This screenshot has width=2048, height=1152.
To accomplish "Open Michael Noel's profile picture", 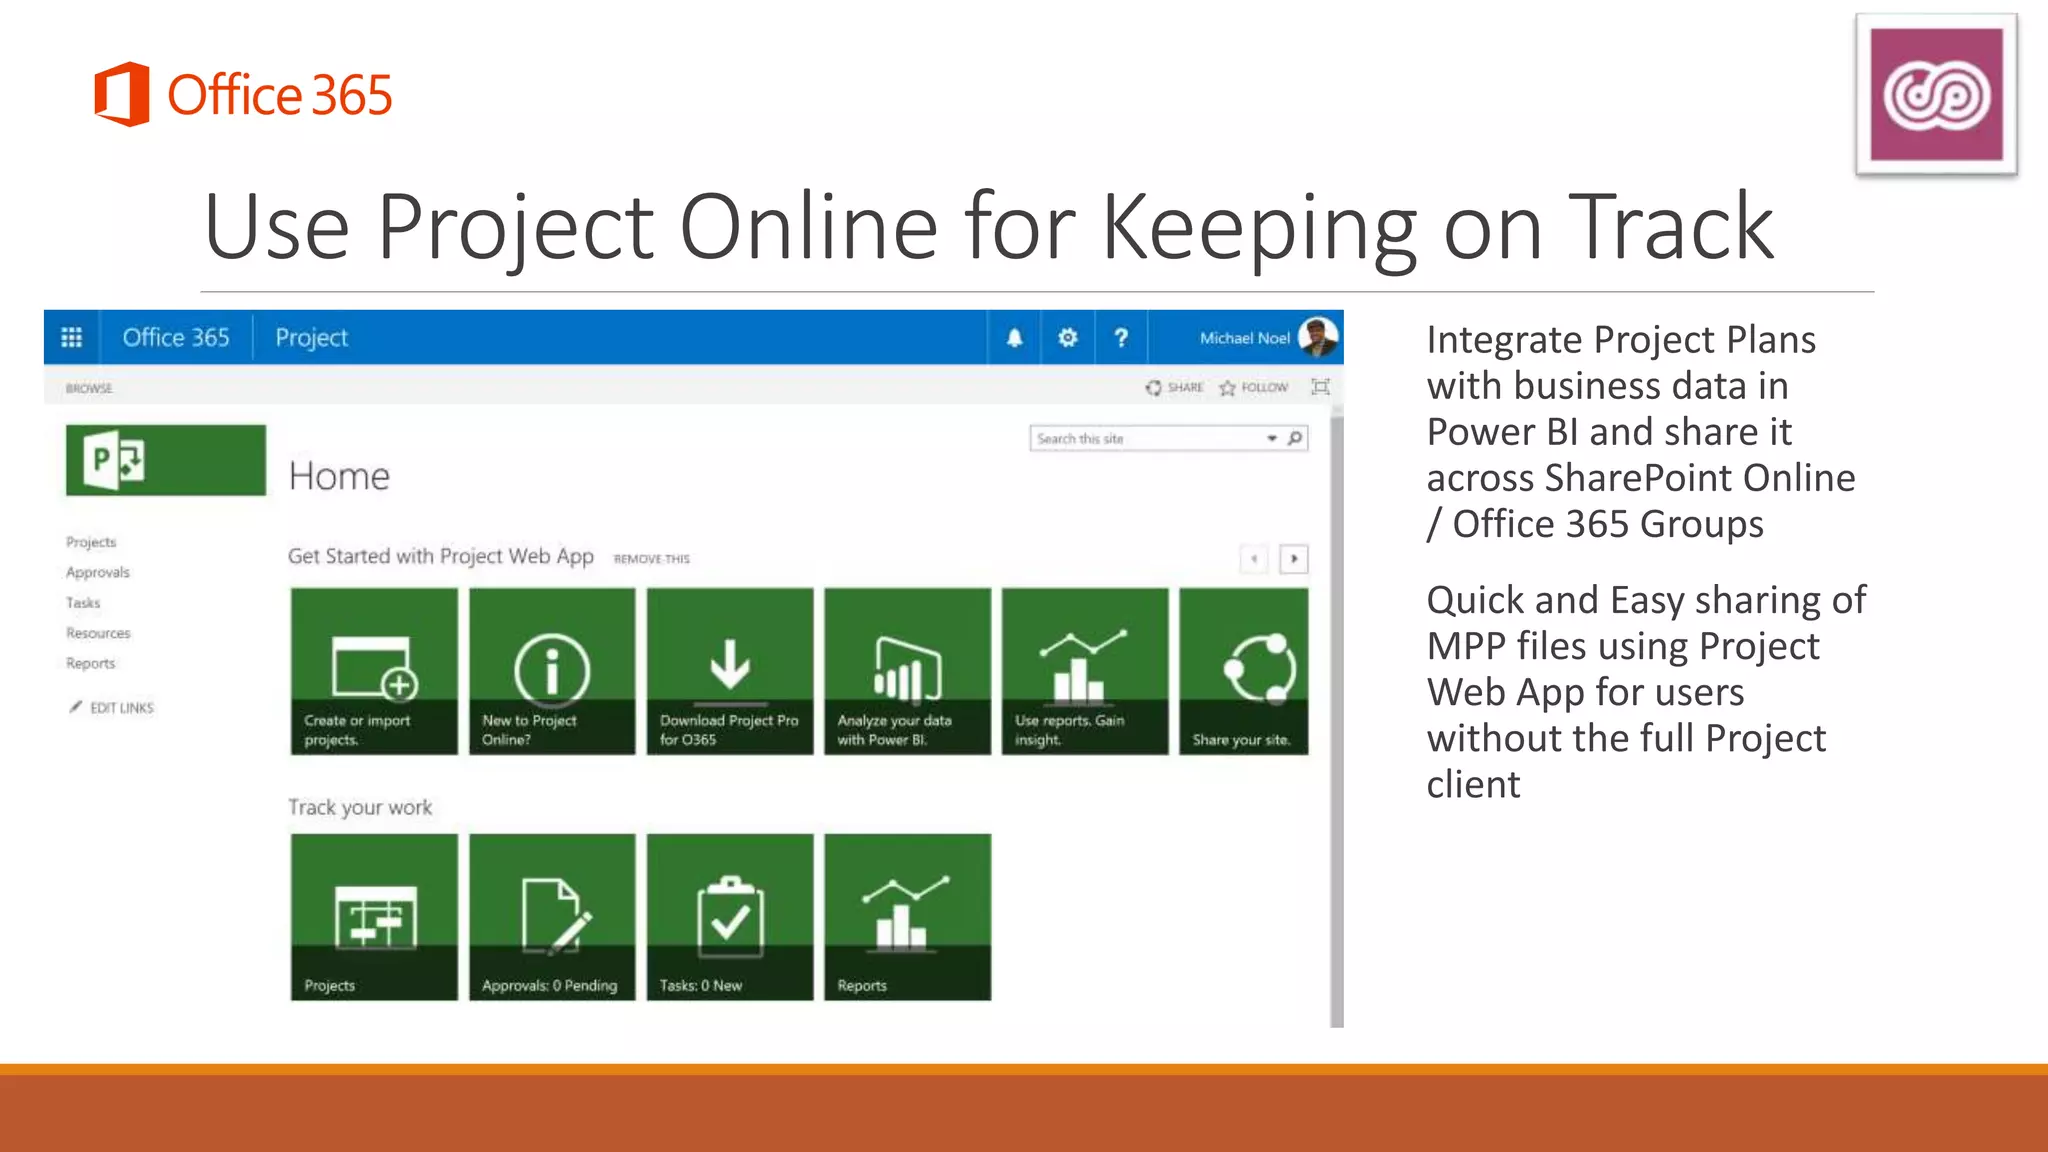I will [1318, 337].
